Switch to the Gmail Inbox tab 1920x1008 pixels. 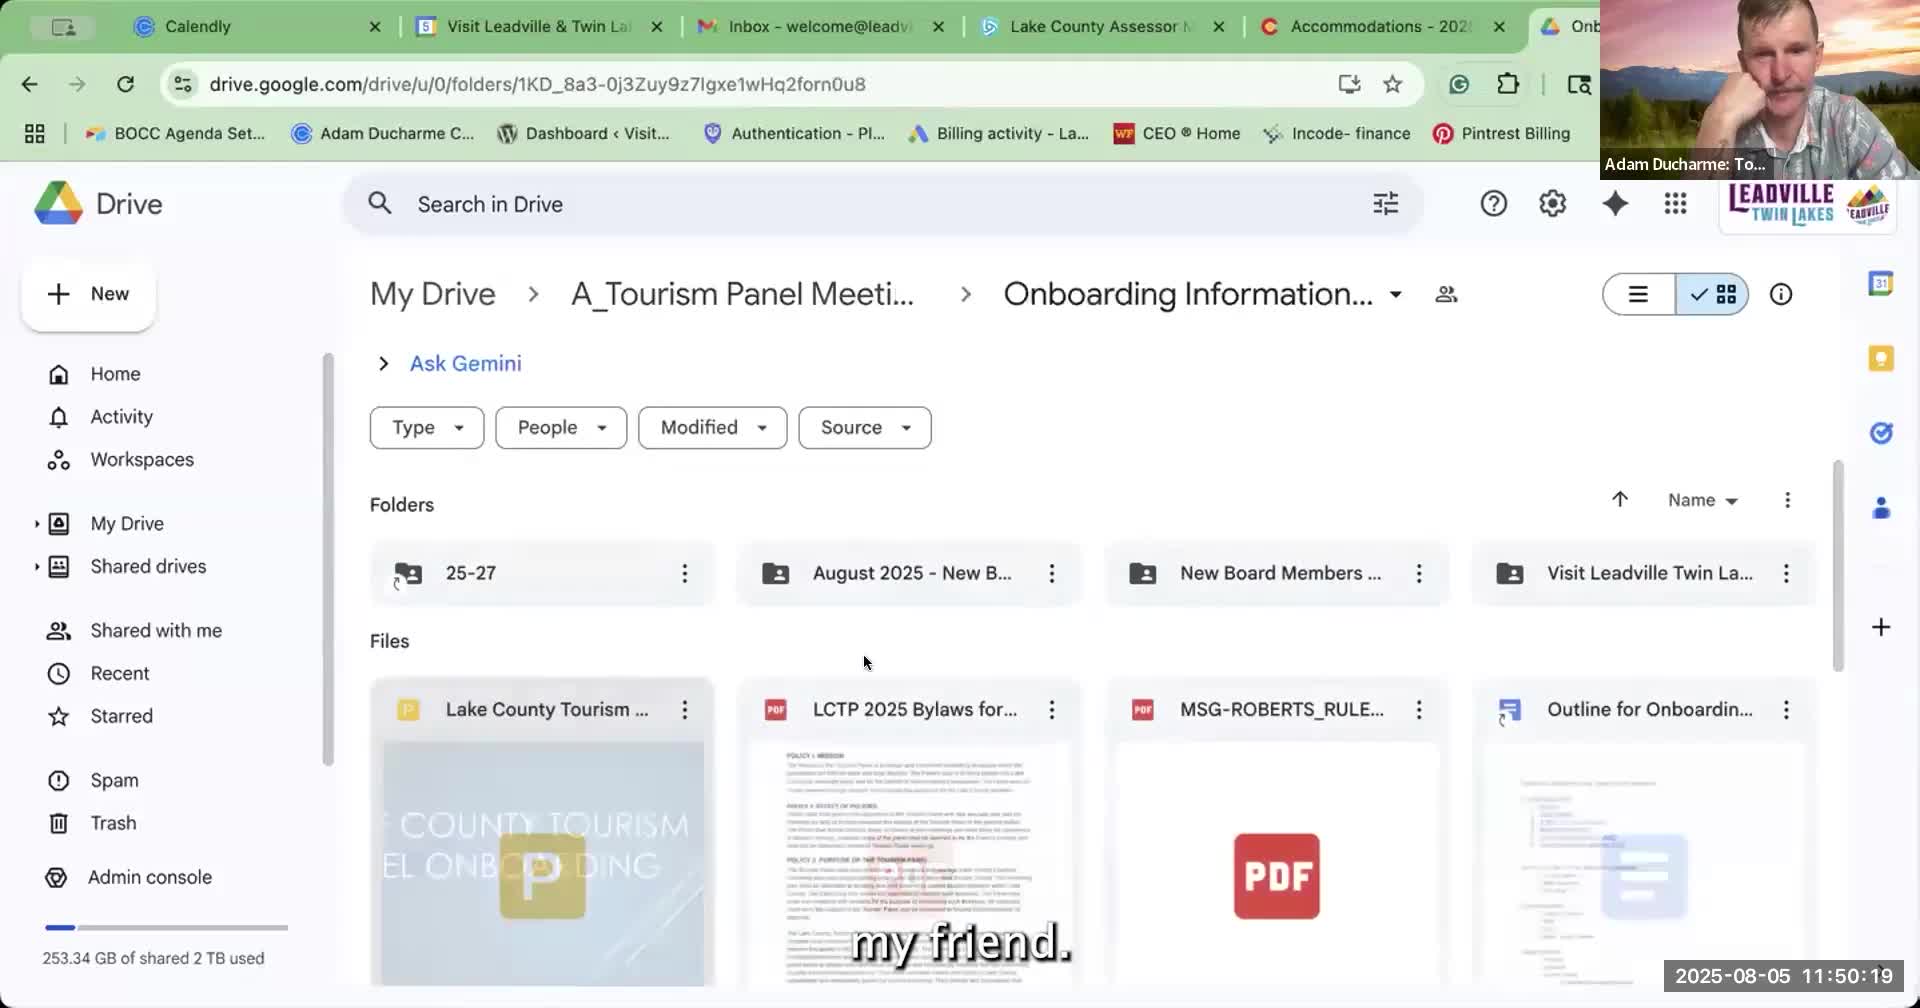[820, 27]
